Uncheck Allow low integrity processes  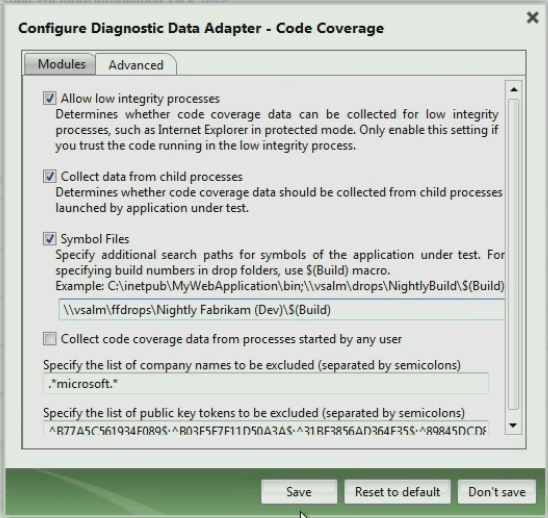[50, 98]
